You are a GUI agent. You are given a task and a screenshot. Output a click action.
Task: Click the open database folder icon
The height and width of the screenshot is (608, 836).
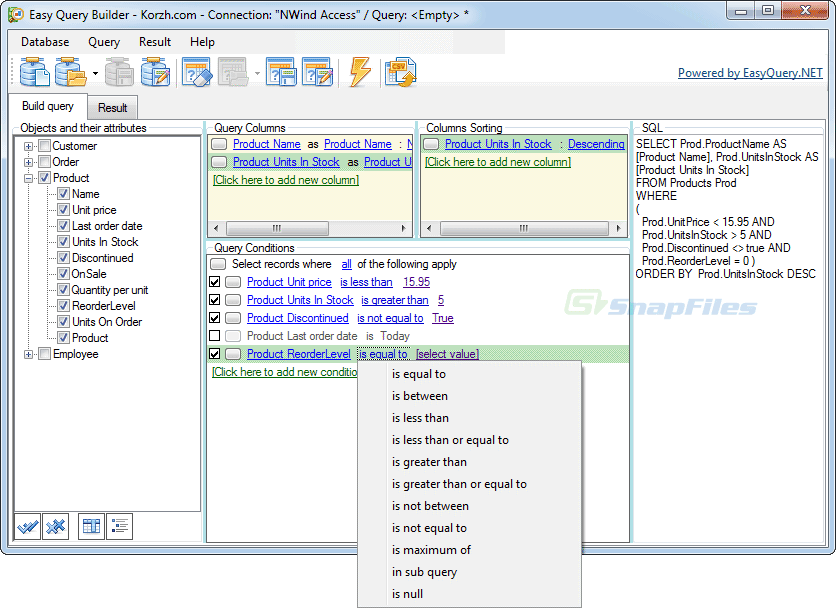pyautogui.click(x=70, y=72)
